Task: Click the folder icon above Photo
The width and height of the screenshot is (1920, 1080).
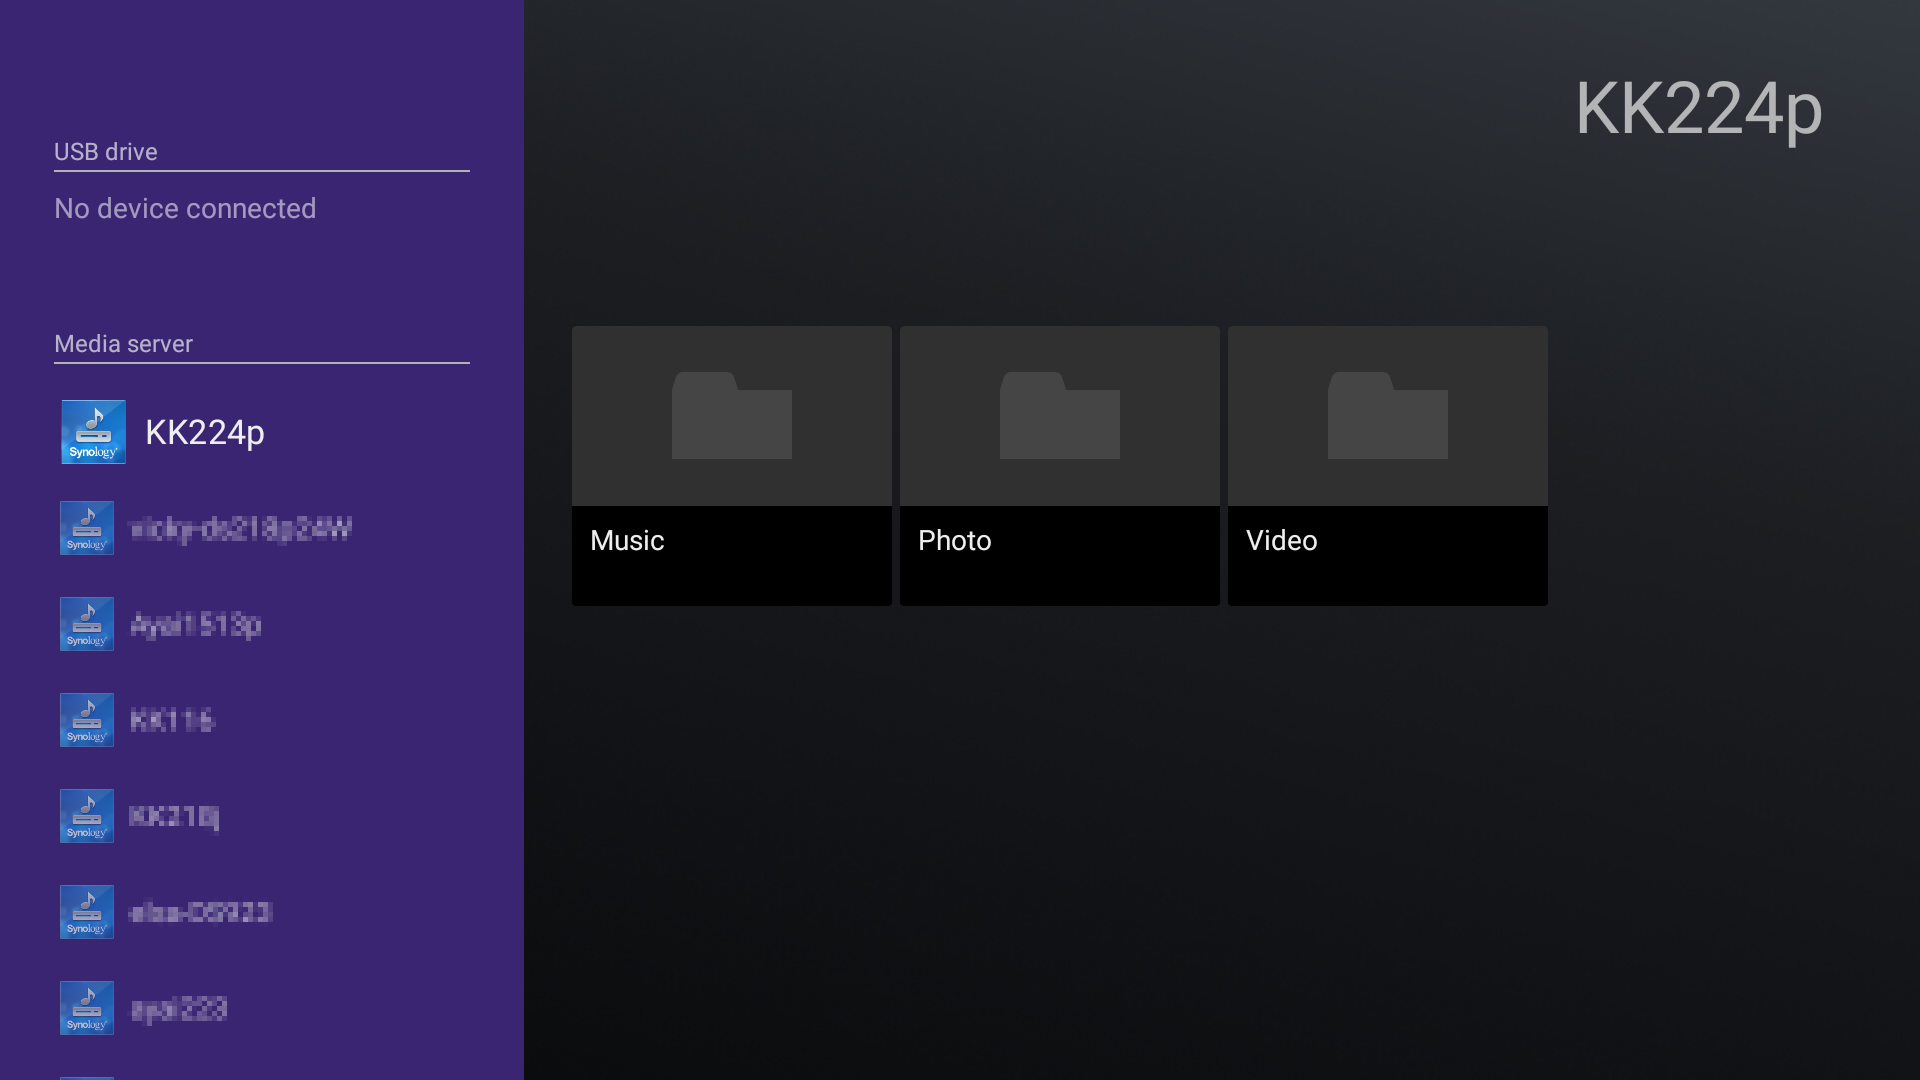Action: coord(1060,415)
